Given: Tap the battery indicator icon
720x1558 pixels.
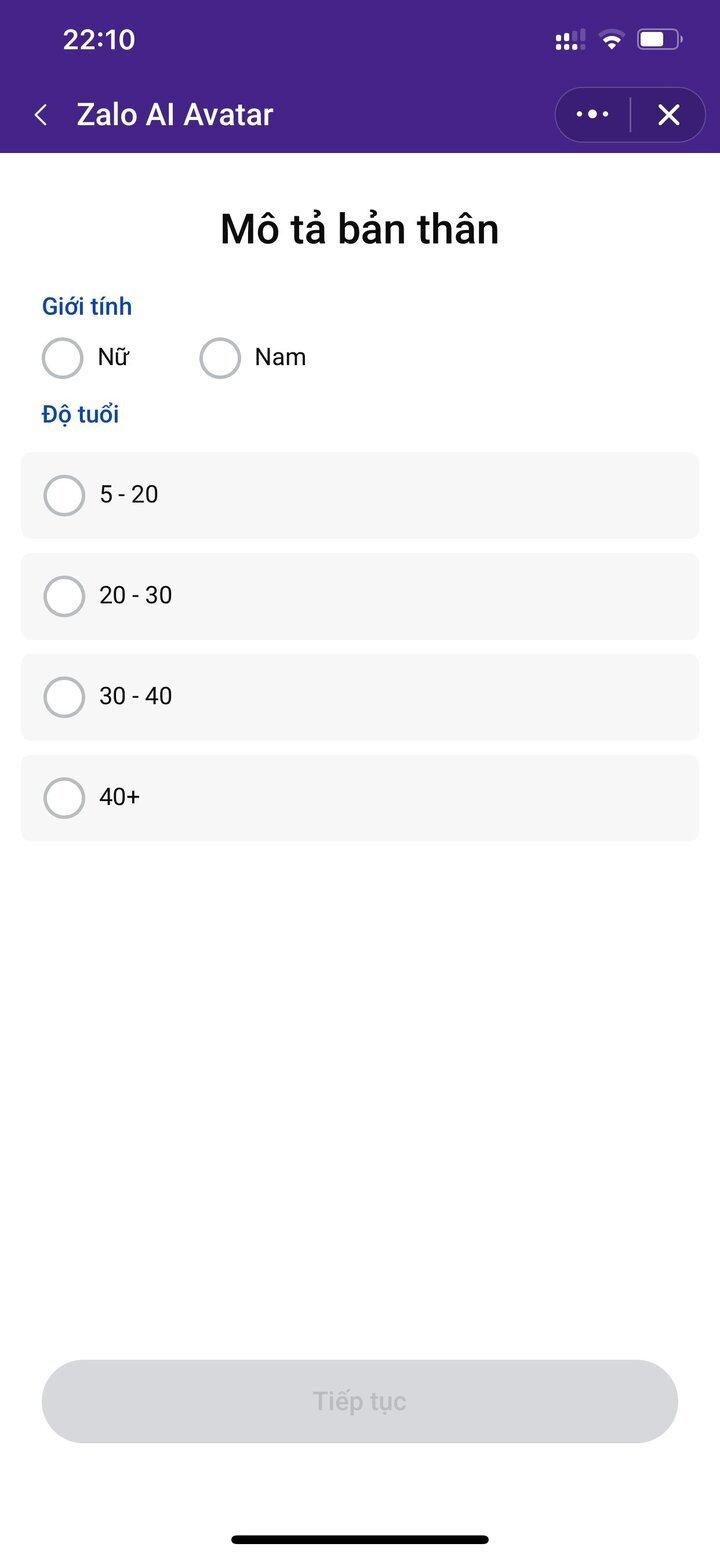Looking at the screenshot, I should tap(659, 40).
